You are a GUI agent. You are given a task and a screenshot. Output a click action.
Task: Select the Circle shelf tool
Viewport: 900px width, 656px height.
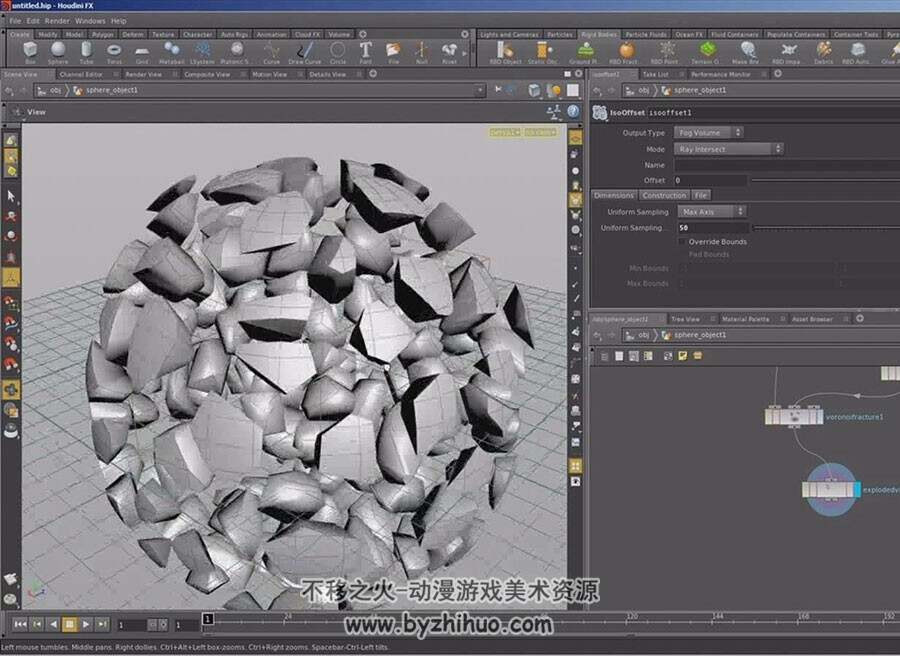click(338, 52)
